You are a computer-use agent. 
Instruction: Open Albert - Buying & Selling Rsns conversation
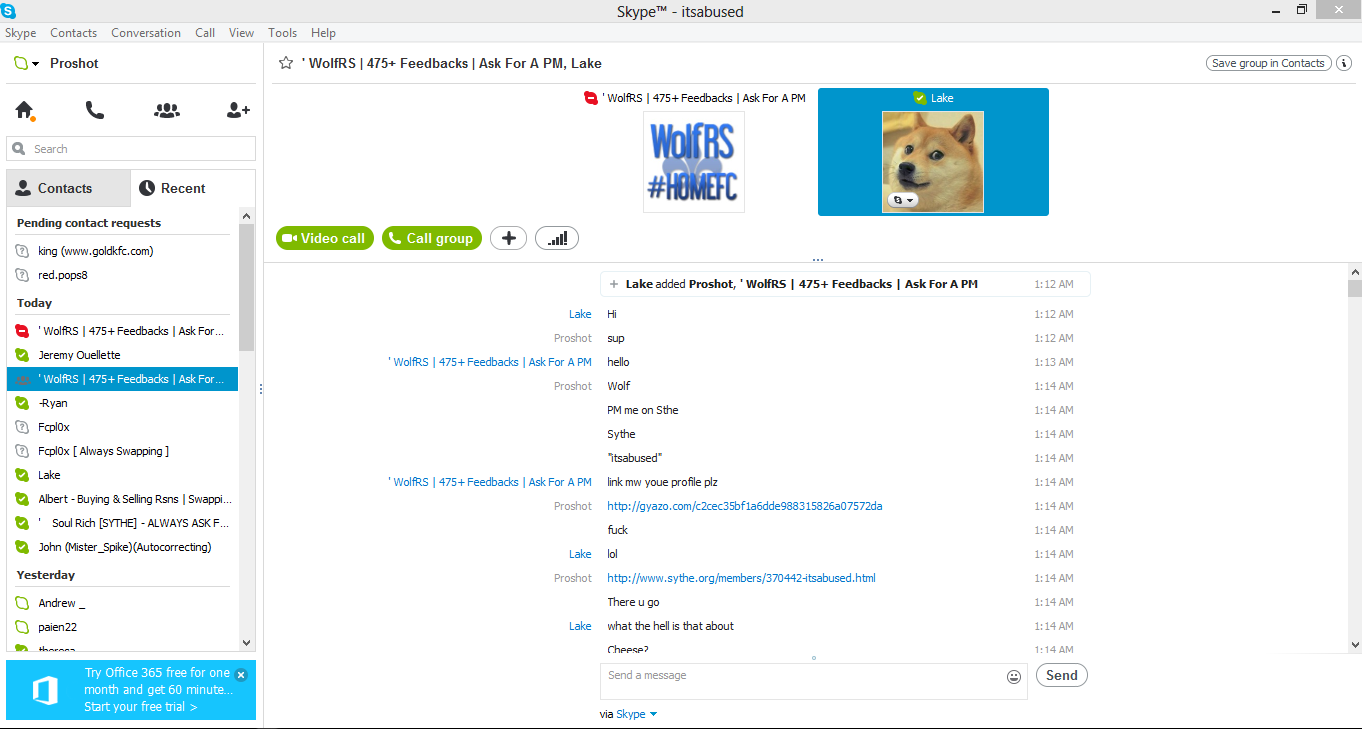(122, 499)
